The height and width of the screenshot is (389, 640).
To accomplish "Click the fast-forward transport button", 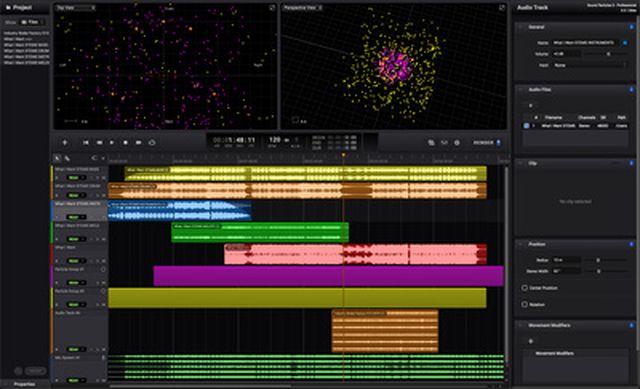I will [138, 142].
